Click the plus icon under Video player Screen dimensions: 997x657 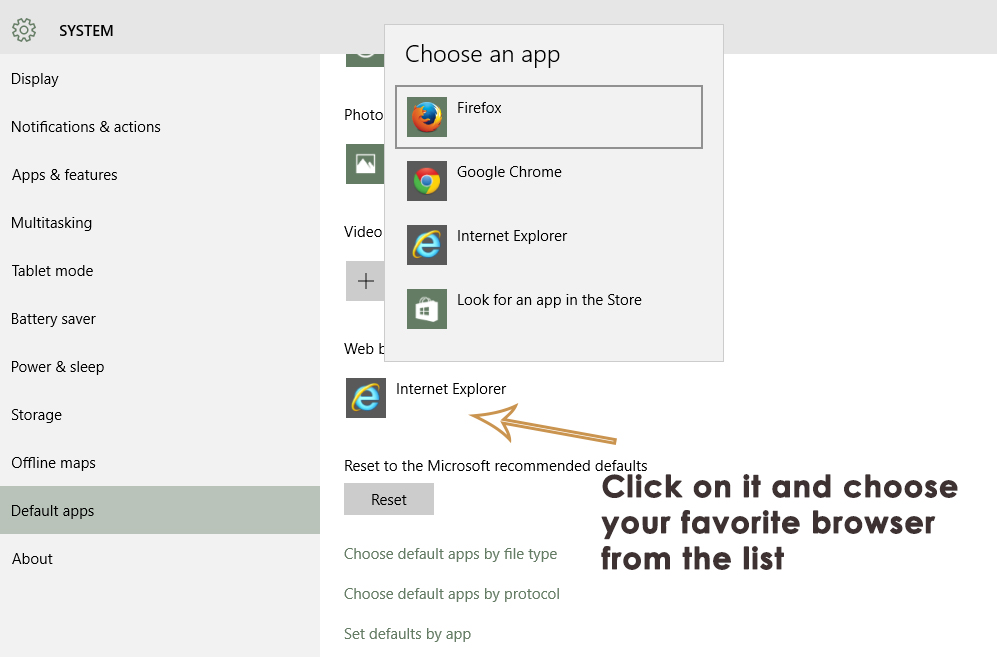(x=365, y=281)
